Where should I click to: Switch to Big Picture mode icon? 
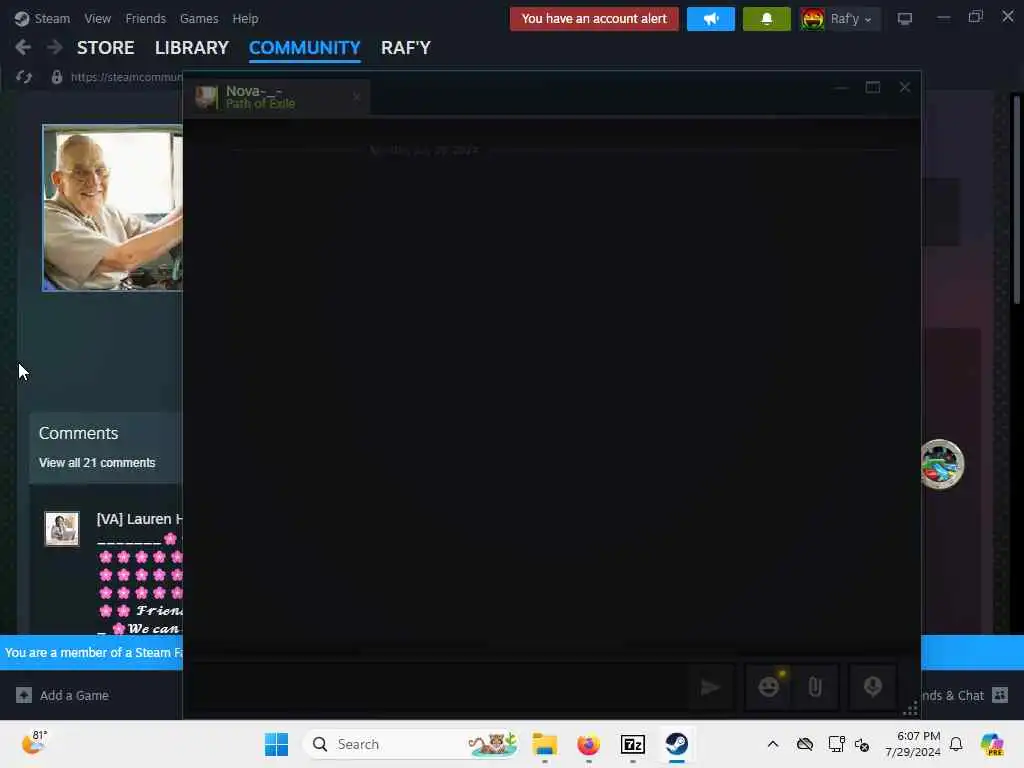(904, 19)
